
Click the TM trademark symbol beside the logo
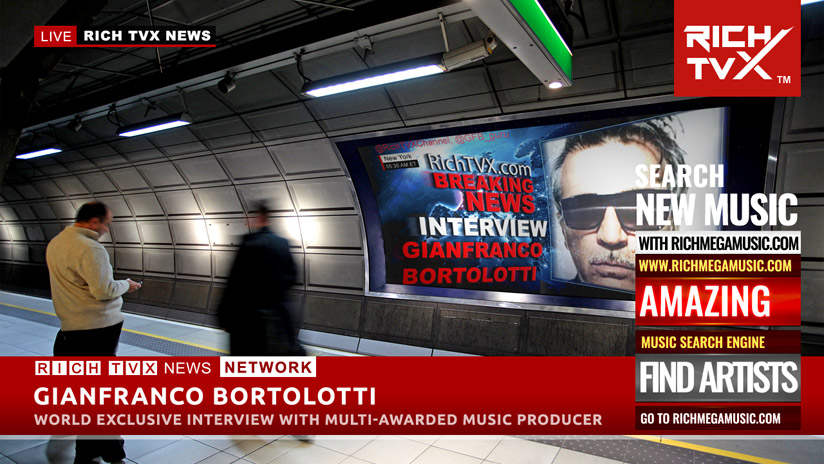[783, 79]
